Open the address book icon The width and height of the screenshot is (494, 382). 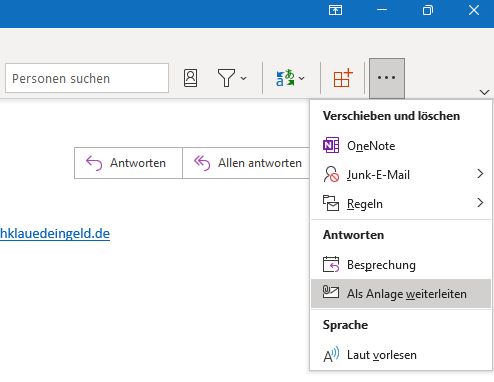tap(191, 78)
